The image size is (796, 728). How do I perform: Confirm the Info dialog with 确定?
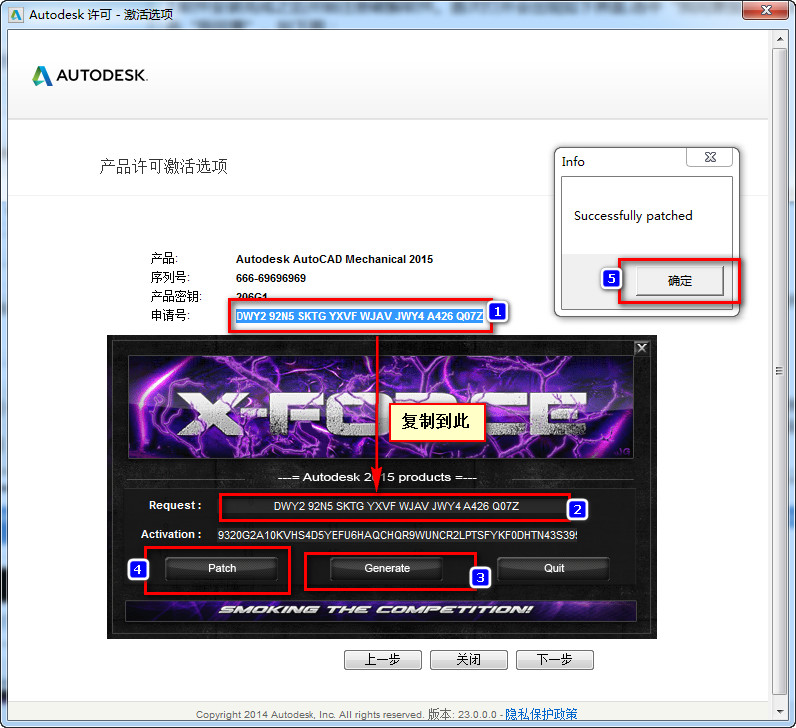[x=680, y=281]
